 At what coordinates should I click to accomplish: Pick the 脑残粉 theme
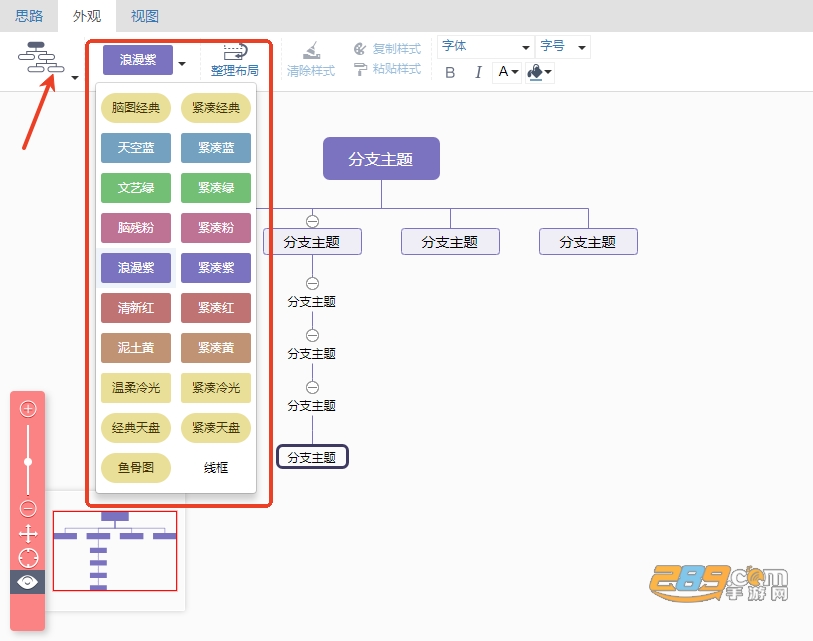point(136,228)
